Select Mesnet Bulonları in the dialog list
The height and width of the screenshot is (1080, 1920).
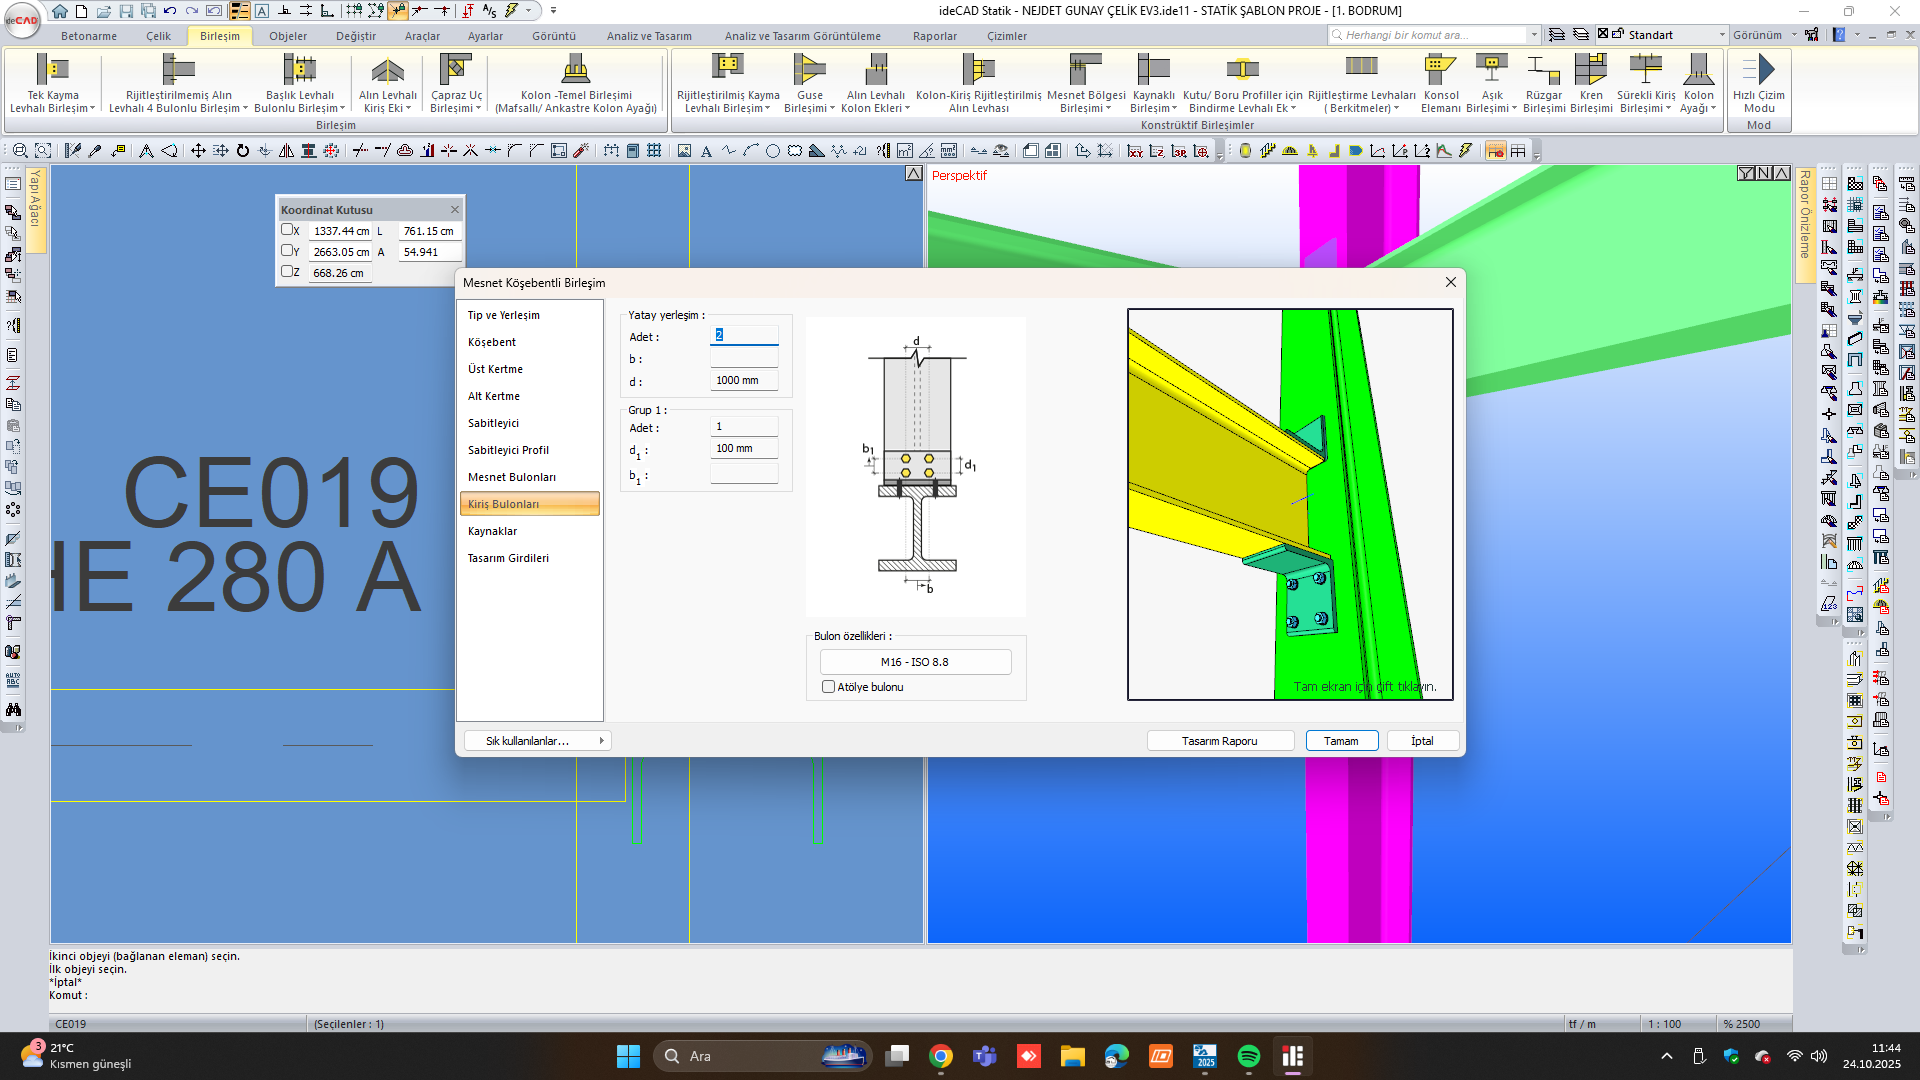point(512,477)
